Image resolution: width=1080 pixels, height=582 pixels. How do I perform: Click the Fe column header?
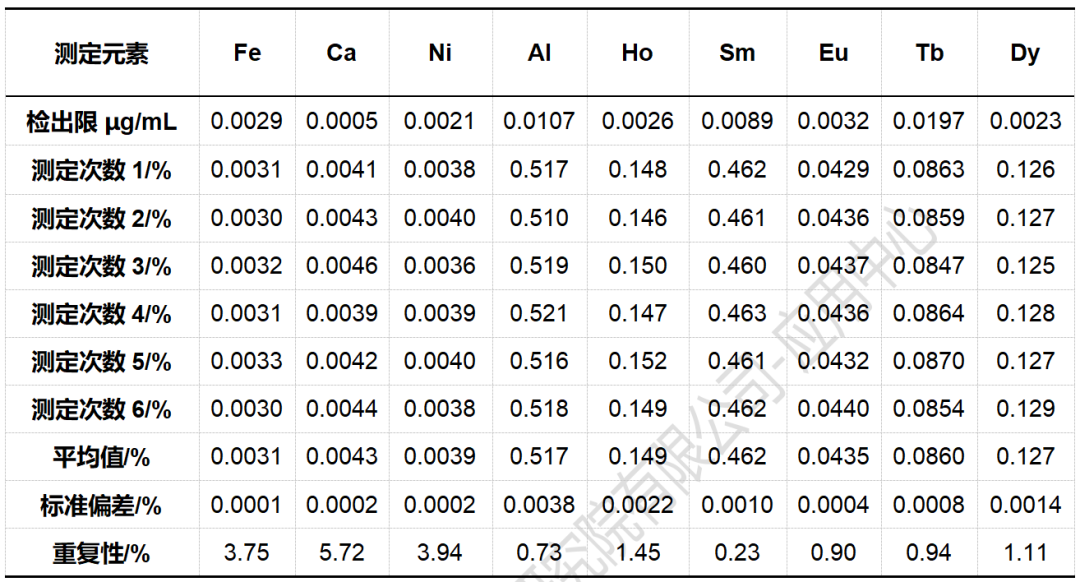tap(247, 53)
